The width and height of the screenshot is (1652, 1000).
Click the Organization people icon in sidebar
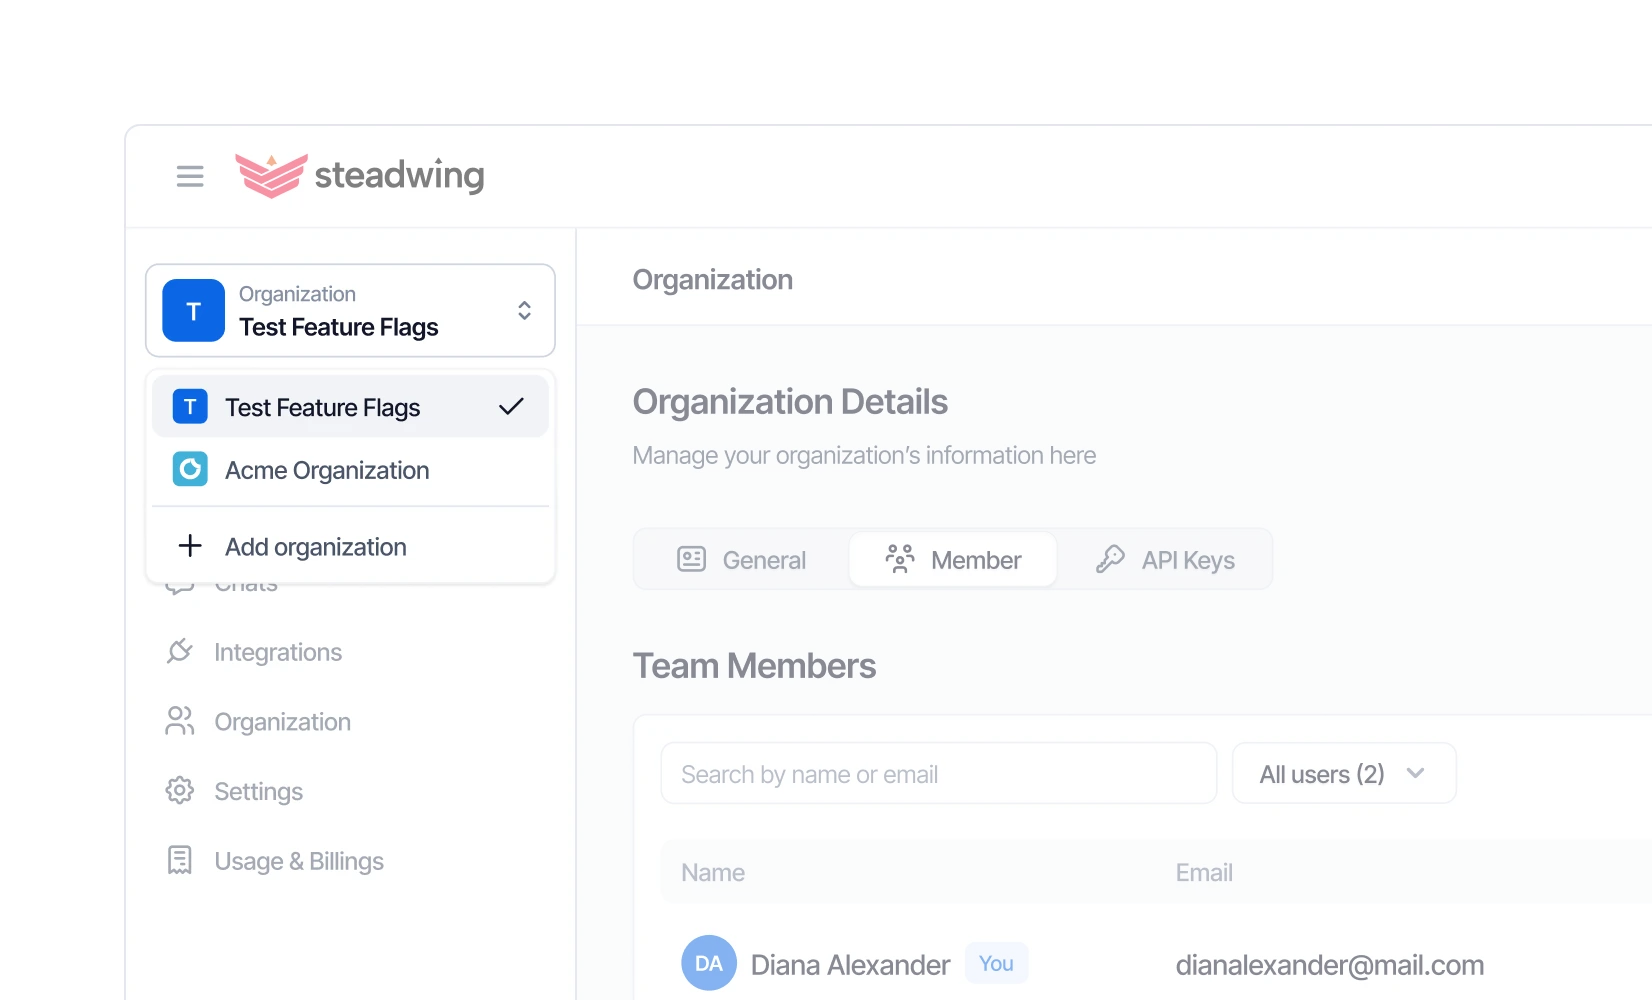tap(179, 721)
